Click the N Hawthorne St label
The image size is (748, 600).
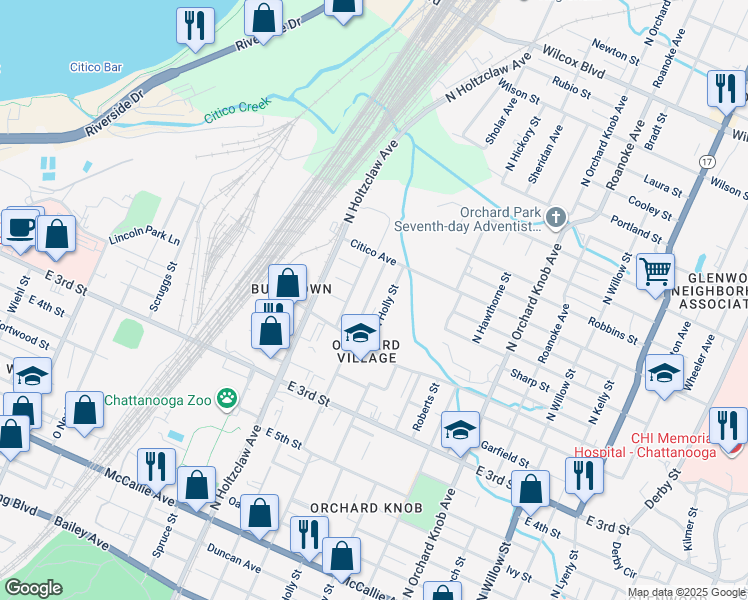[x=492, y=308]
